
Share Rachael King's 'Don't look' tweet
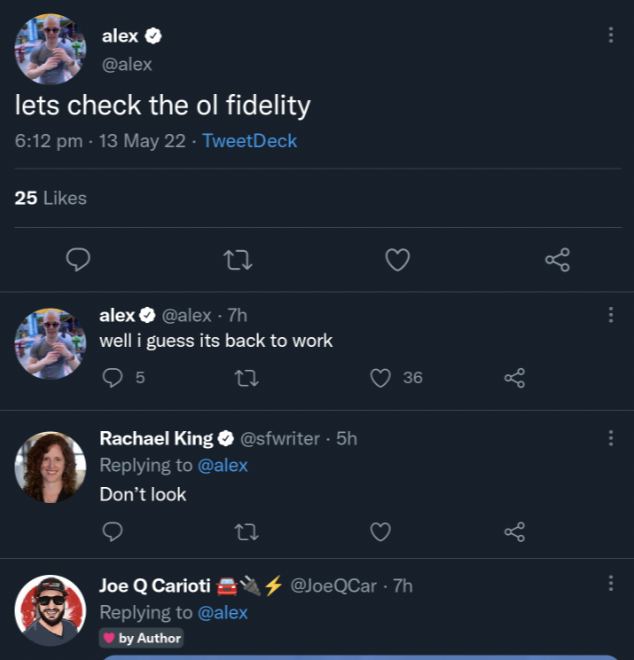coord(514,531)
